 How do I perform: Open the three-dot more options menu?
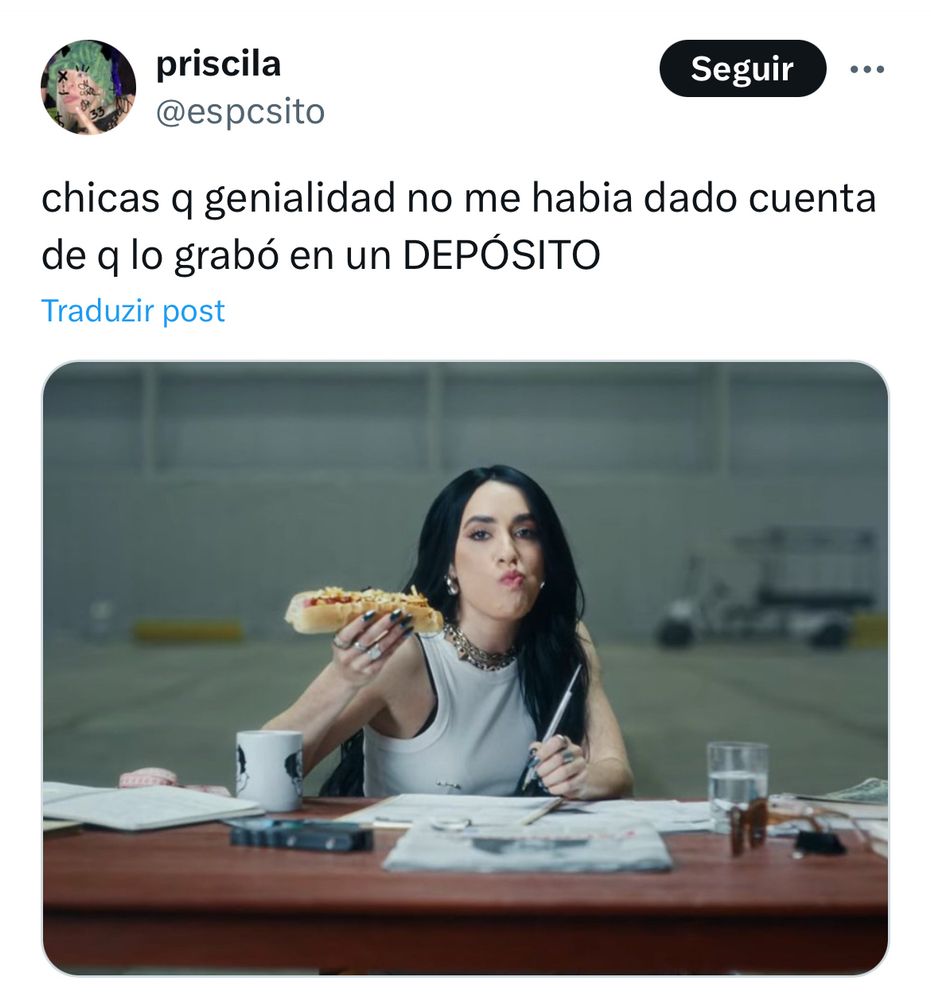click(x=867, y=68)
